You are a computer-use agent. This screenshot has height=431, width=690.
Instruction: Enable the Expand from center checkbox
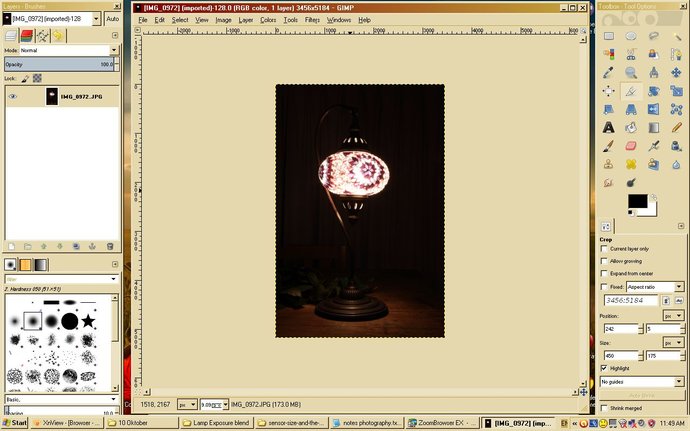click(x=604, y=273)
